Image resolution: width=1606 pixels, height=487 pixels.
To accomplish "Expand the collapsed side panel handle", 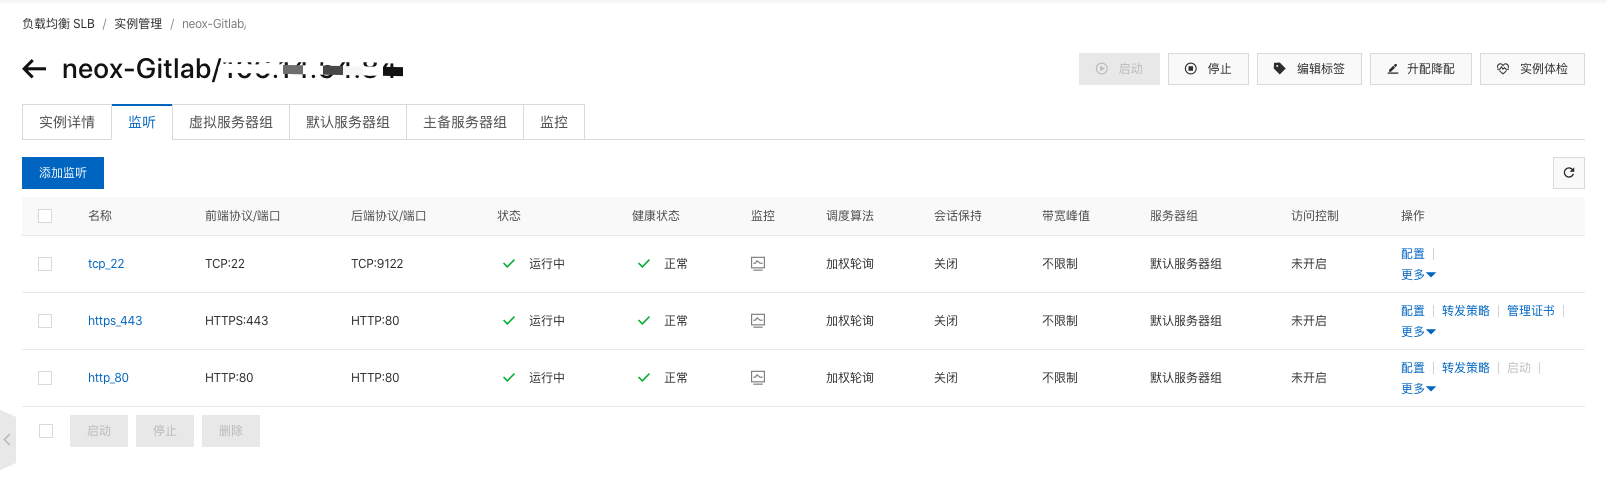I will (x=7, y=439).
